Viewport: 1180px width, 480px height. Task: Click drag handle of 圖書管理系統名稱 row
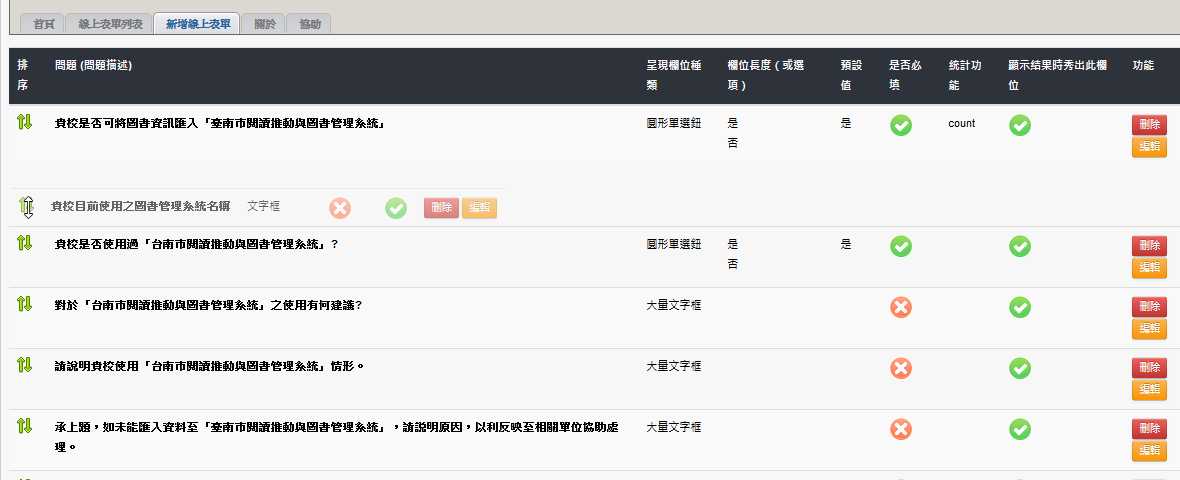[x=27, y=207]
